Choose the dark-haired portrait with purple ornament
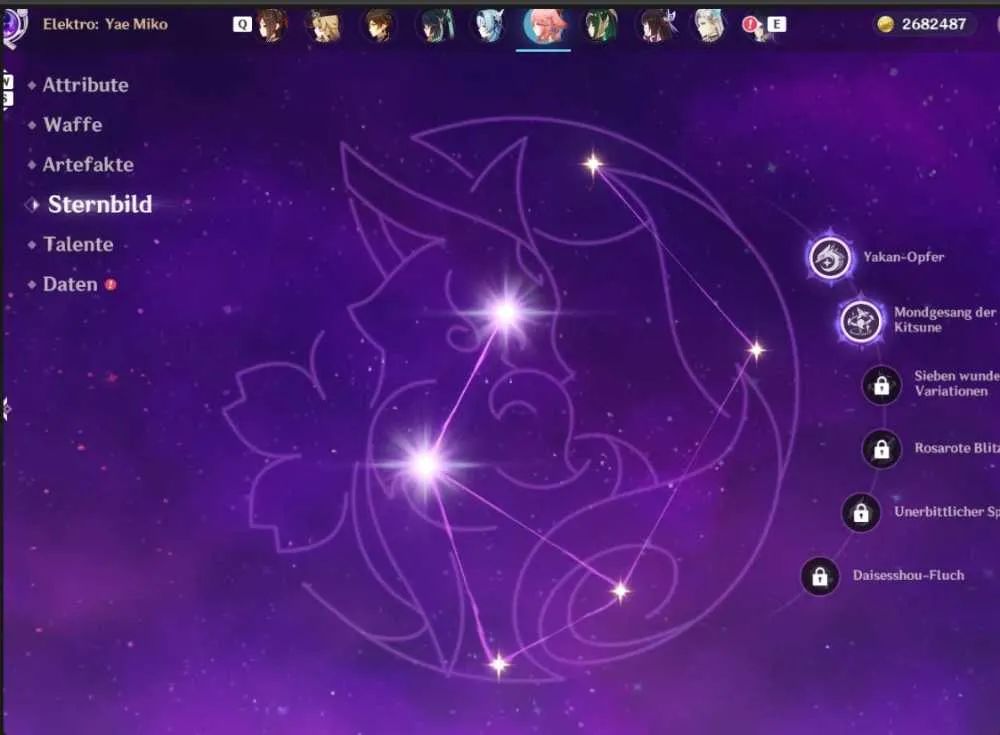The image size is (1000, 735). pos(656,26)
